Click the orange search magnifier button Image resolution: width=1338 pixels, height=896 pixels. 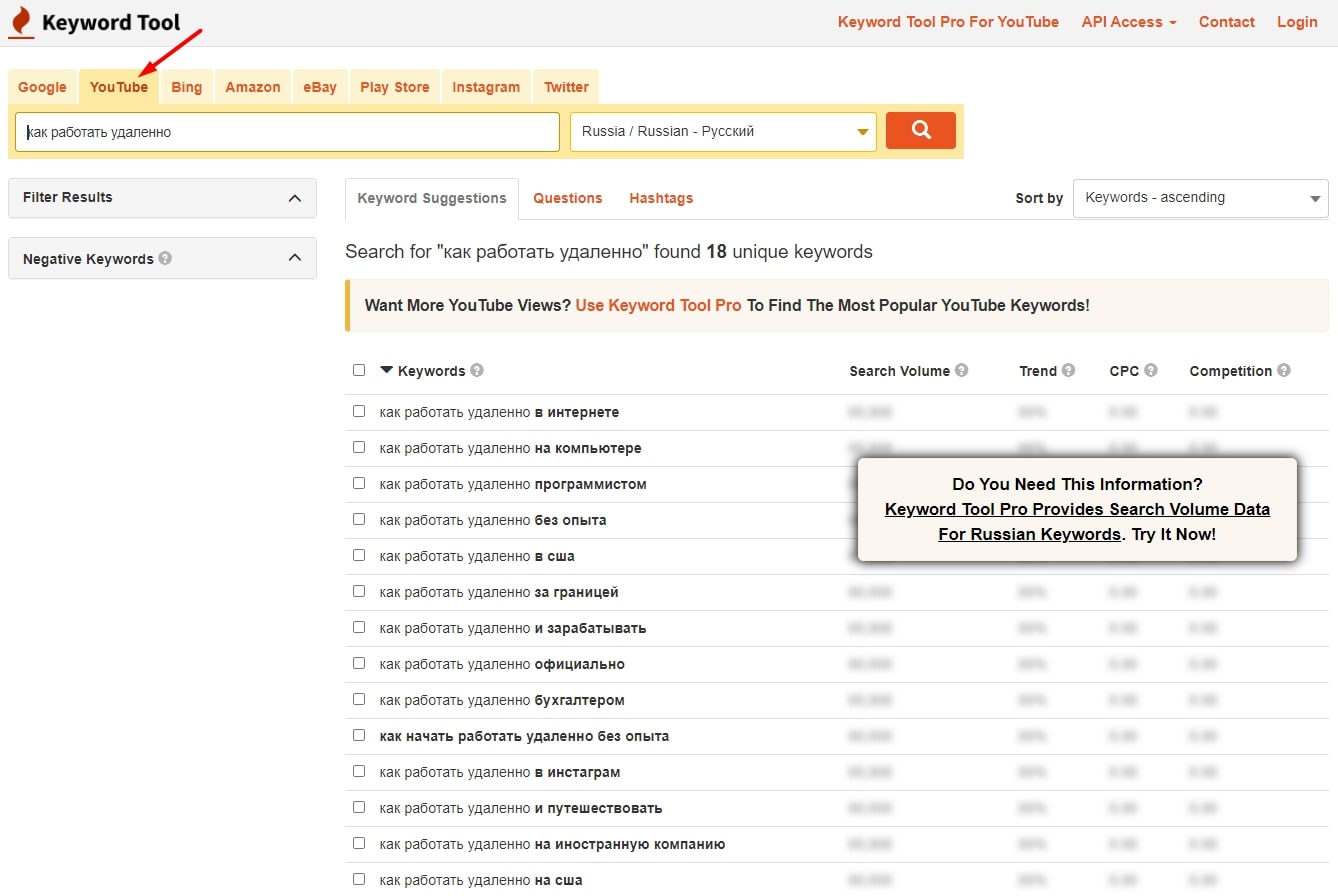click(x=921, y=130)
